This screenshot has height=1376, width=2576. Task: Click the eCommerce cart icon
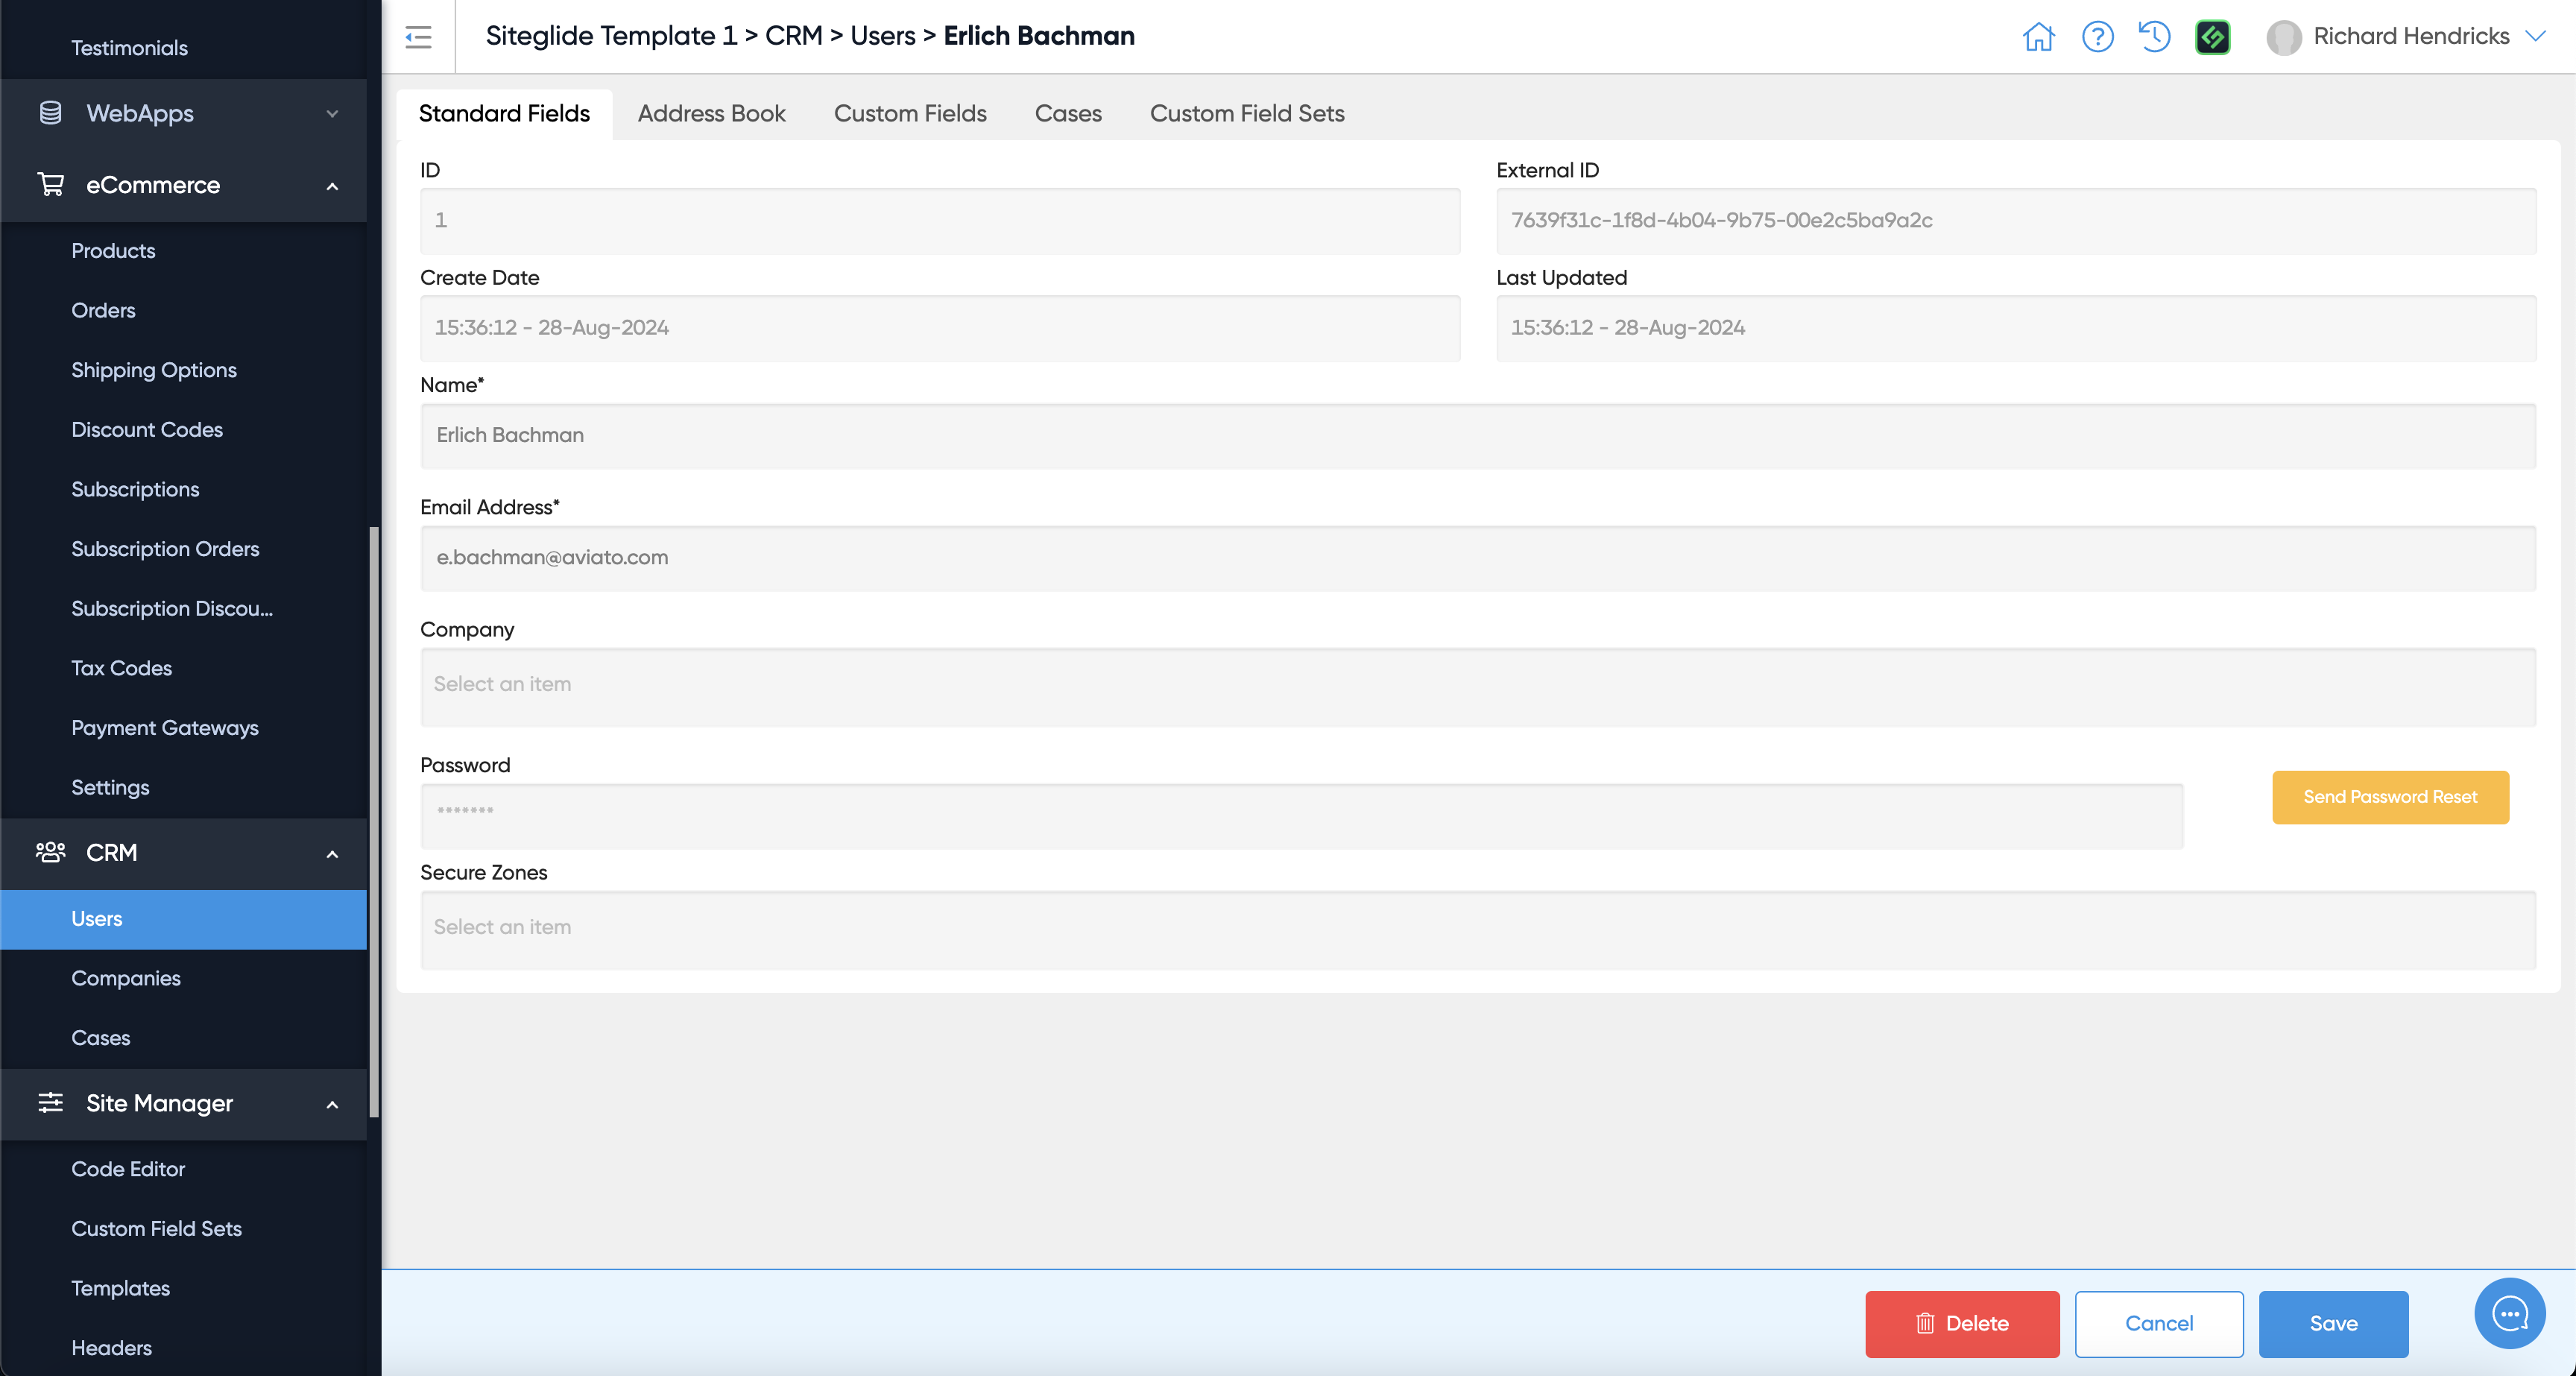(x=50, y=185)
